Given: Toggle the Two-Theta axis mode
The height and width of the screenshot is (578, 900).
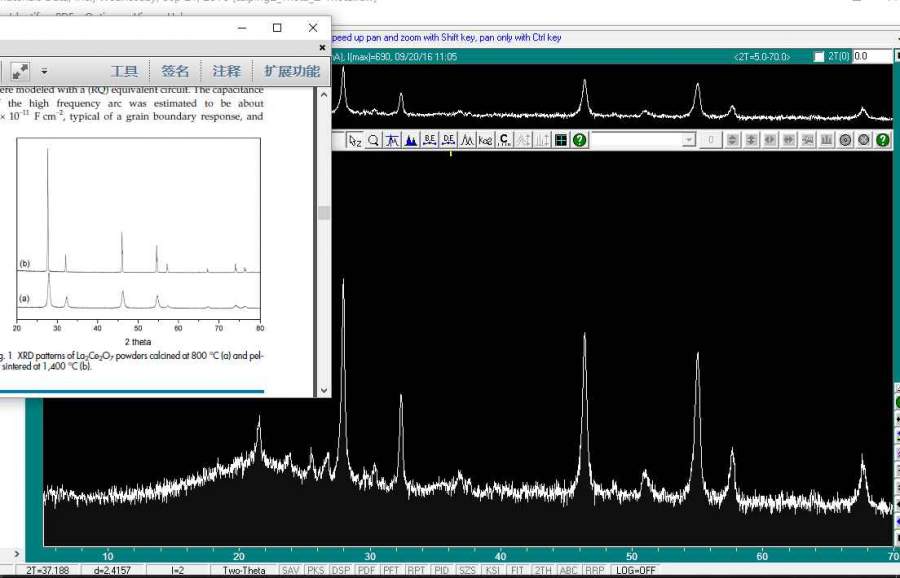Looking at the screenshot, I should click(x=244, y=571).
